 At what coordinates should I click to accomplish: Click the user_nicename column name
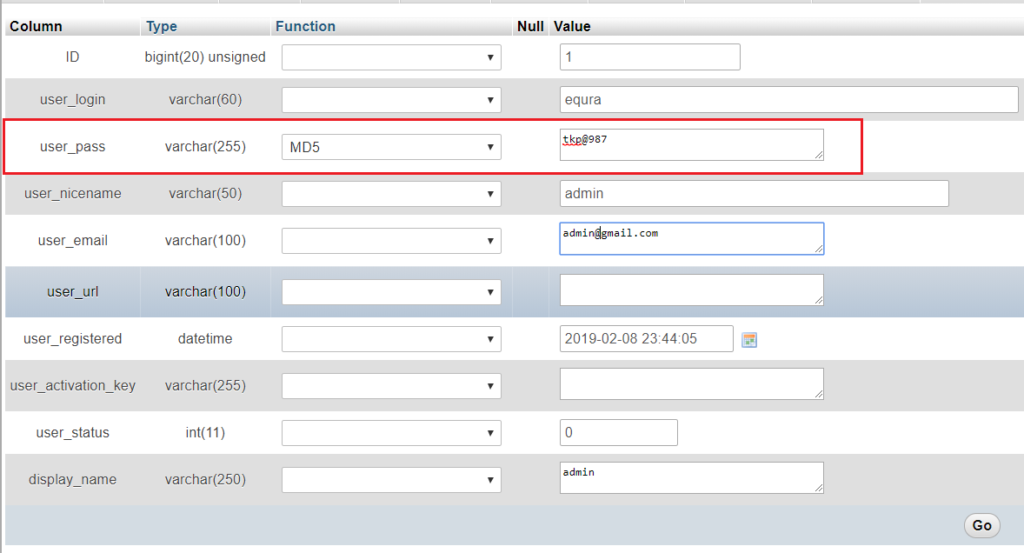point(72,193)
